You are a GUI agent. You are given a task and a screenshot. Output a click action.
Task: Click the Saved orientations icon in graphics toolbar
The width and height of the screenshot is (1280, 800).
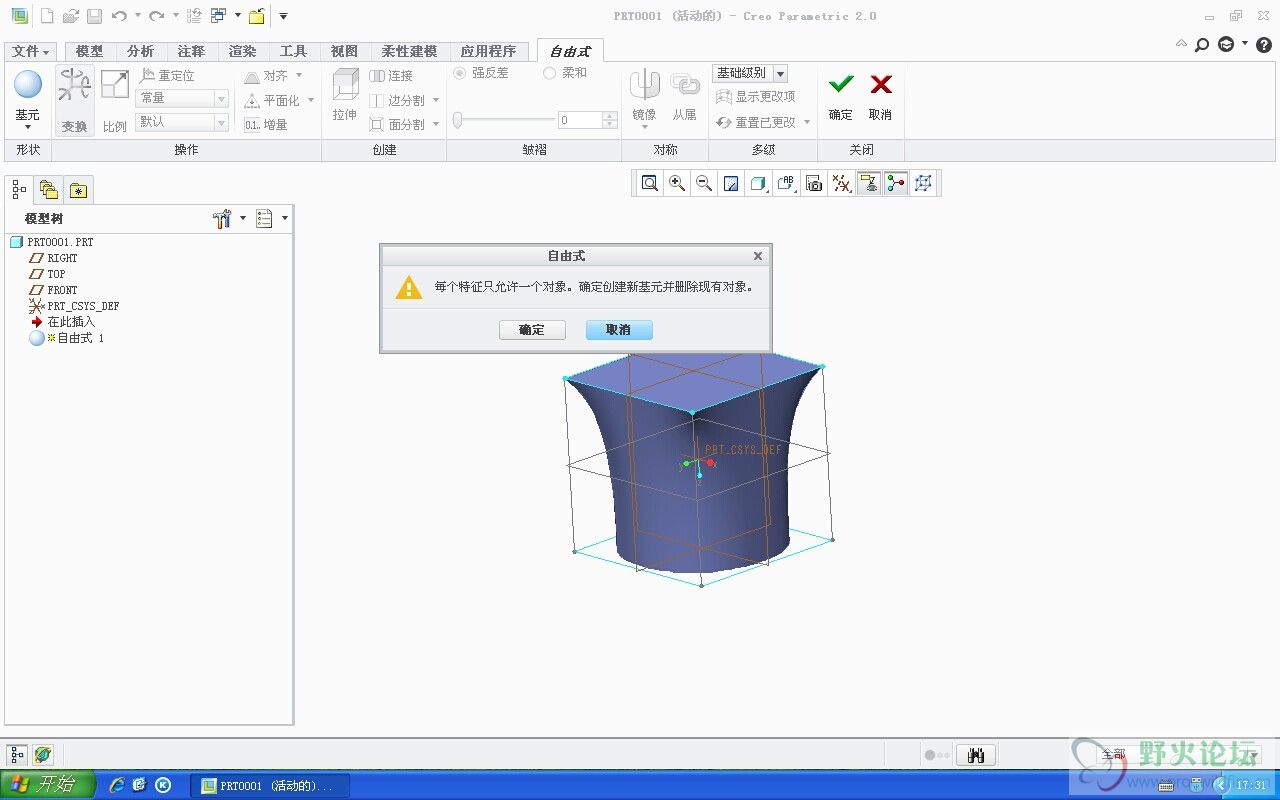[786, 183]
